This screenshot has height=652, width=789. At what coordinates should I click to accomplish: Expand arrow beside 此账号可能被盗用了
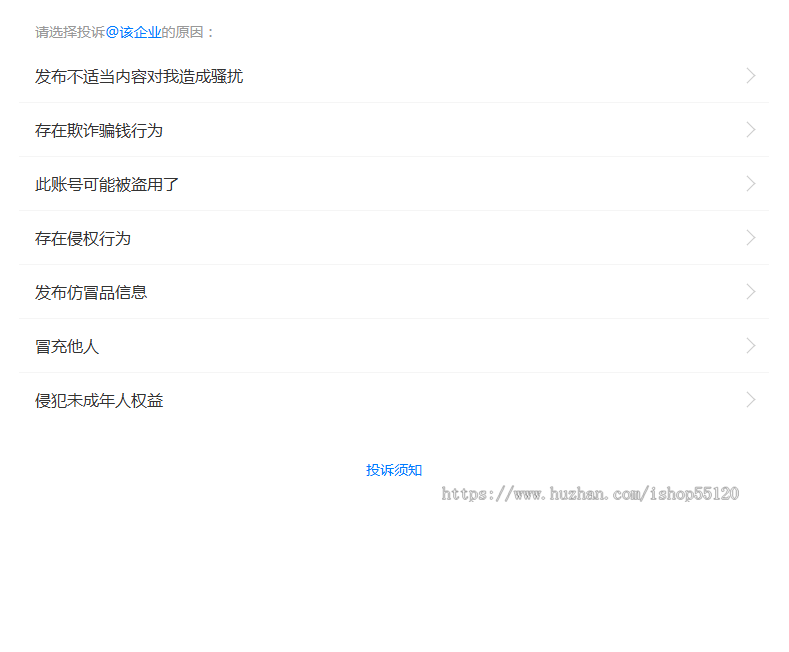click(x=751, y=184)
